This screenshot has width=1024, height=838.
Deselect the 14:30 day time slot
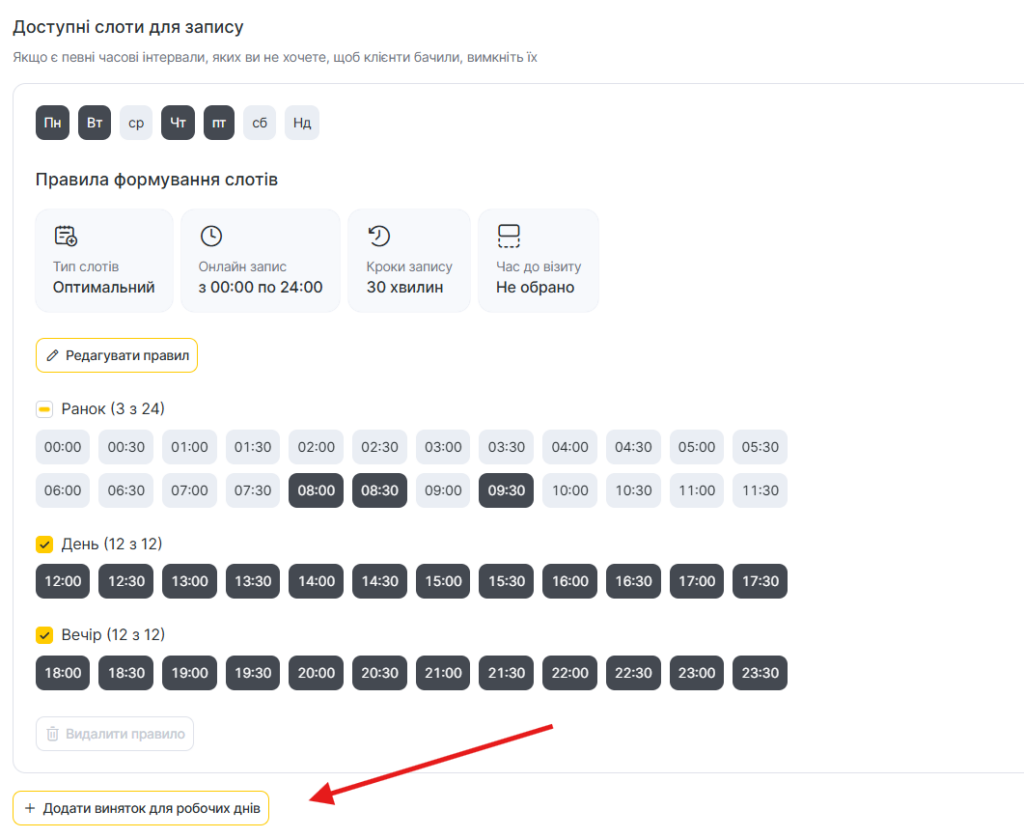(379, 581)
